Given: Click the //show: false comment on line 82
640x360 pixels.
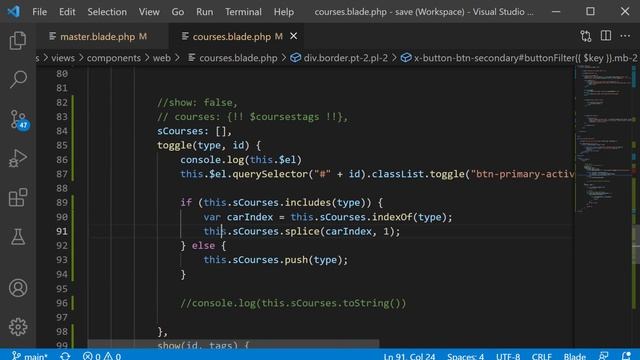Looking at the screenshot, I should point(197,102).
